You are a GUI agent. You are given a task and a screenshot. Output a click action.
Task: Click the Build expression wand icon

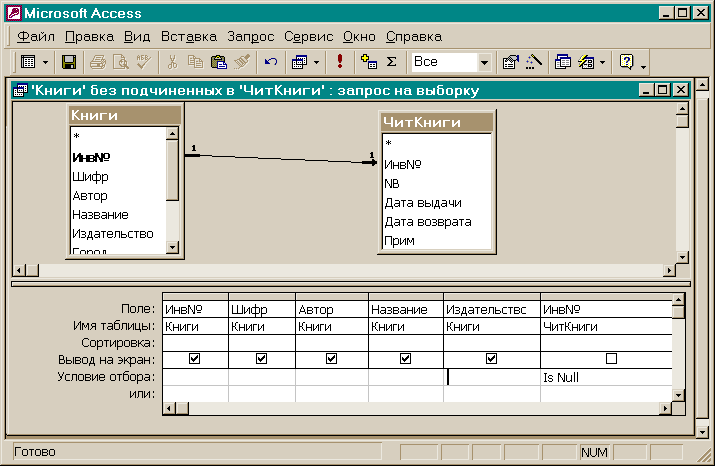click(x=534, y=62)
